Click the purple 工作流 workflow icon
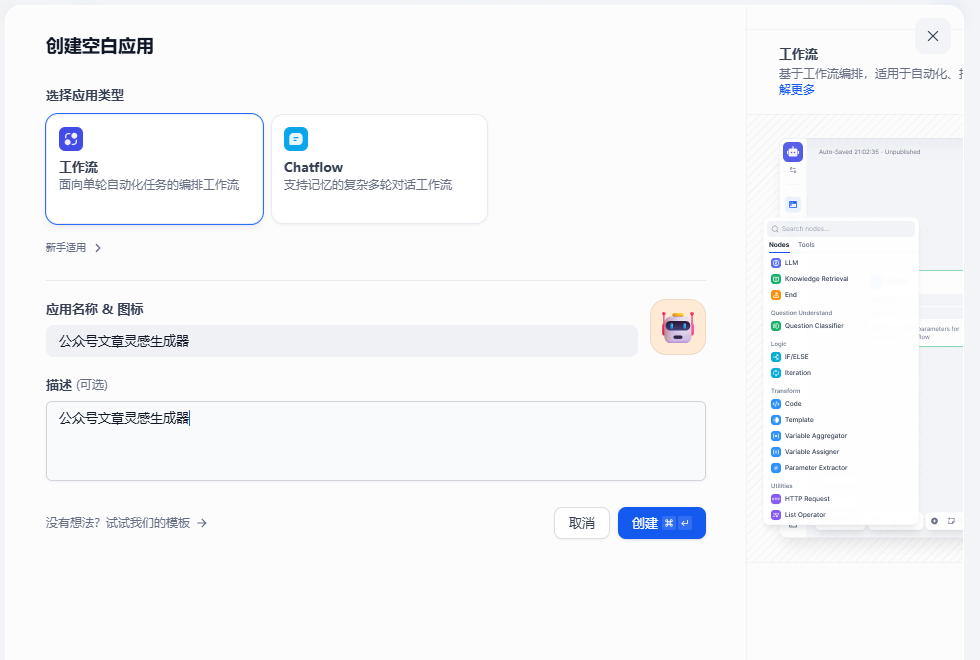The image size is (980, 660). pos(71,139)
